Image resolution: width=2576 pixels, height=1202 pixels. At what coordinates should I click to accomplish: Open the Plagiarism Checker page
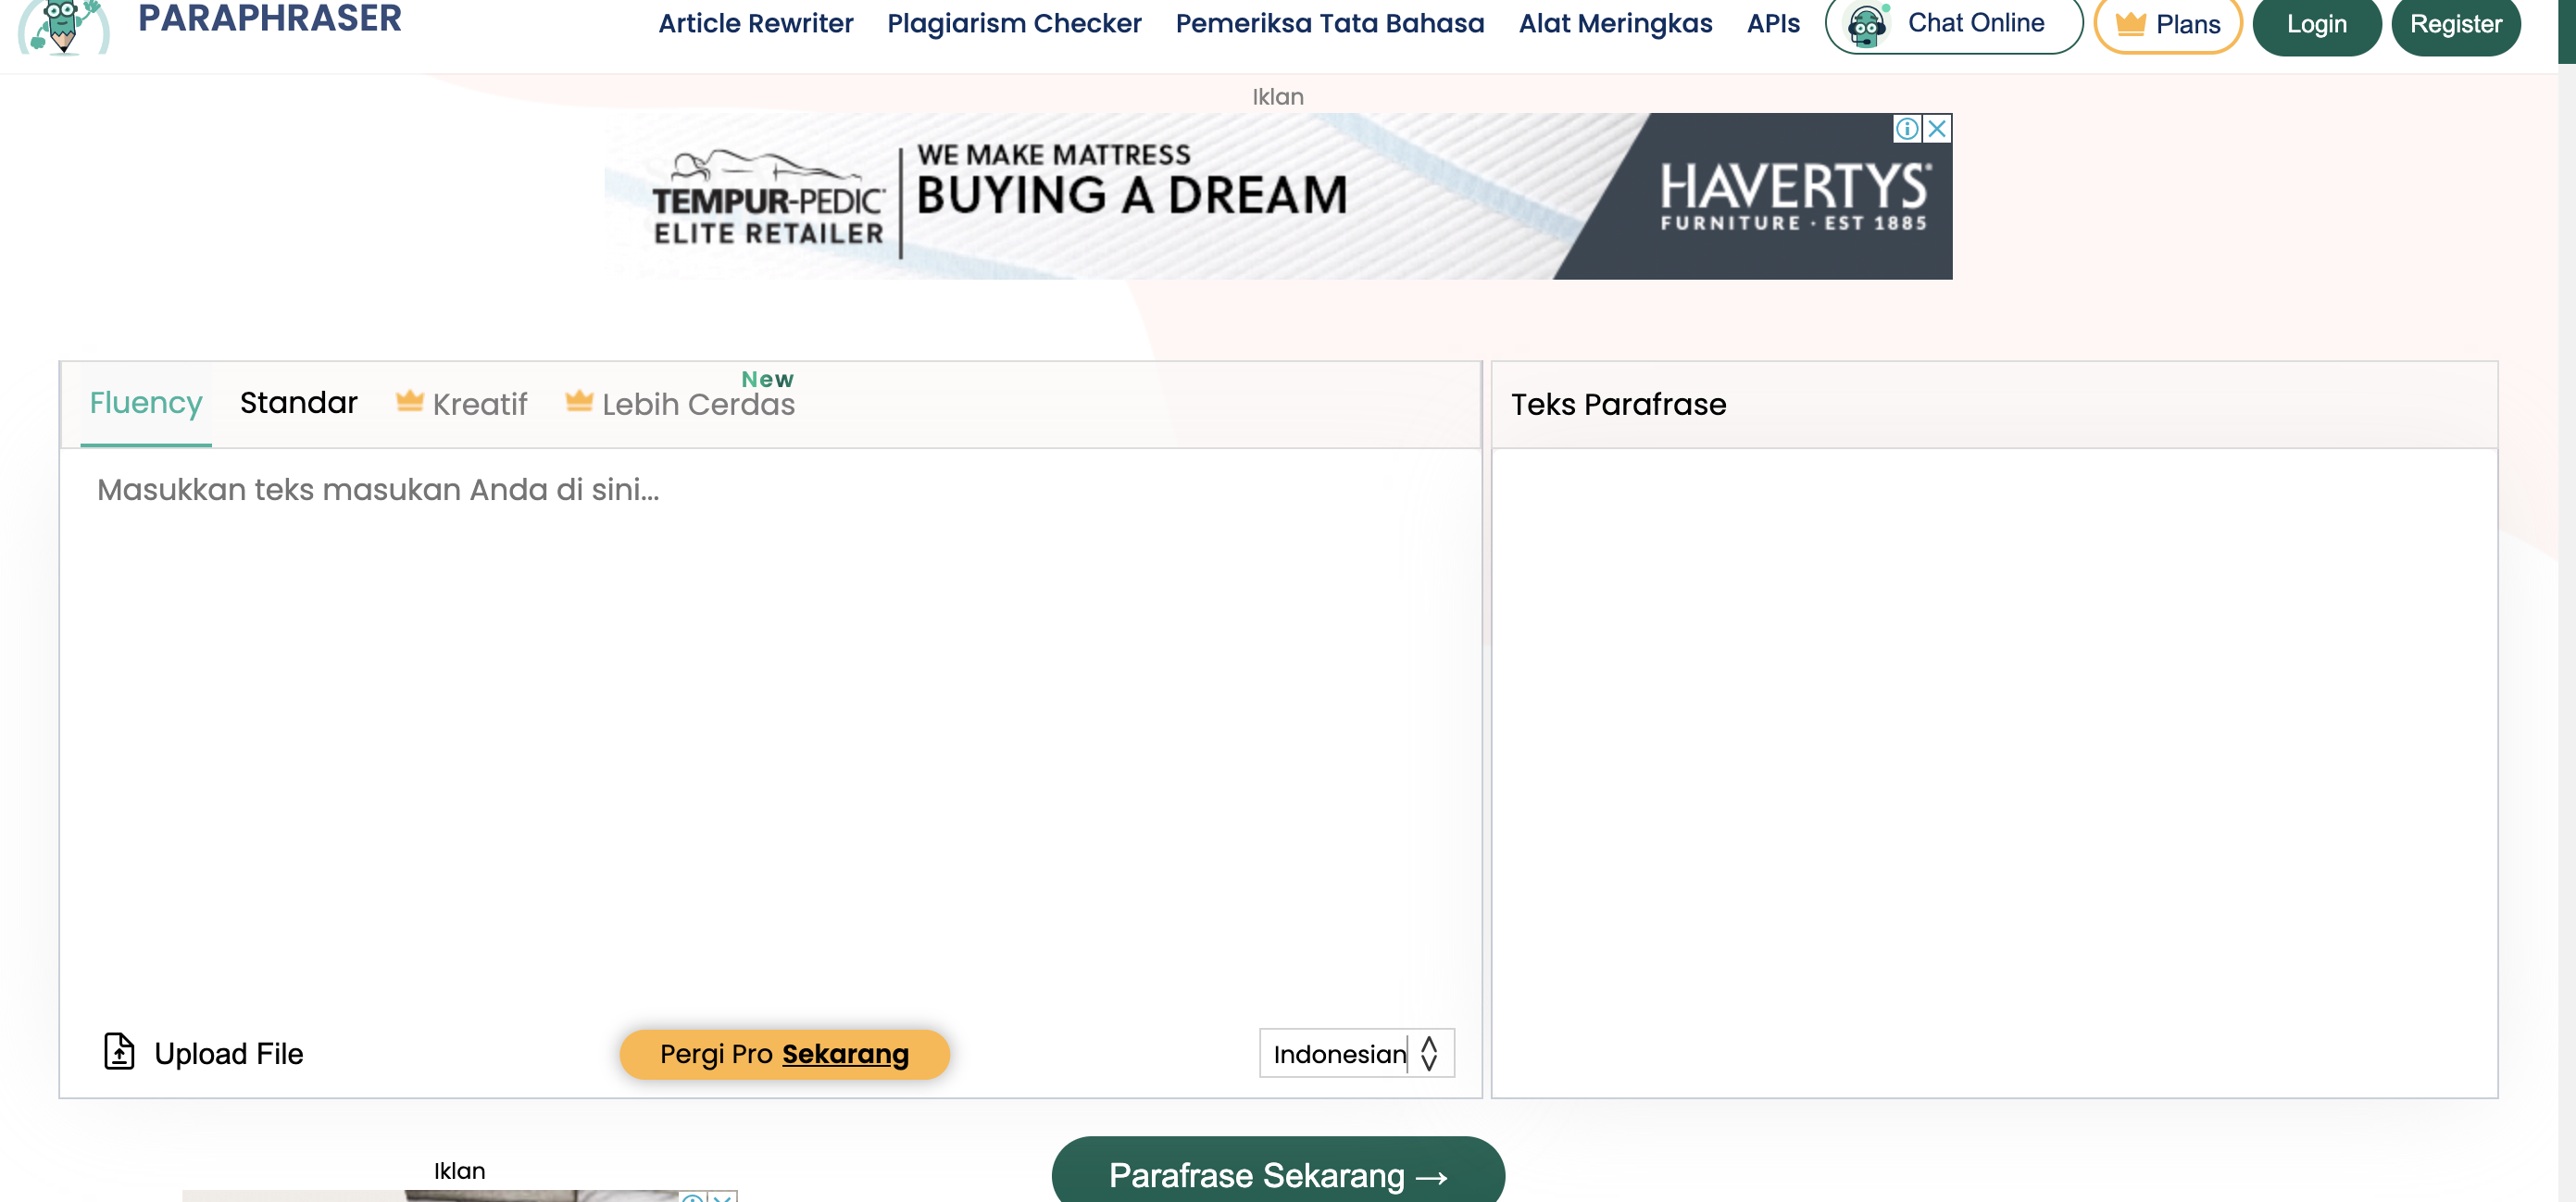(x=1013, y=24)
